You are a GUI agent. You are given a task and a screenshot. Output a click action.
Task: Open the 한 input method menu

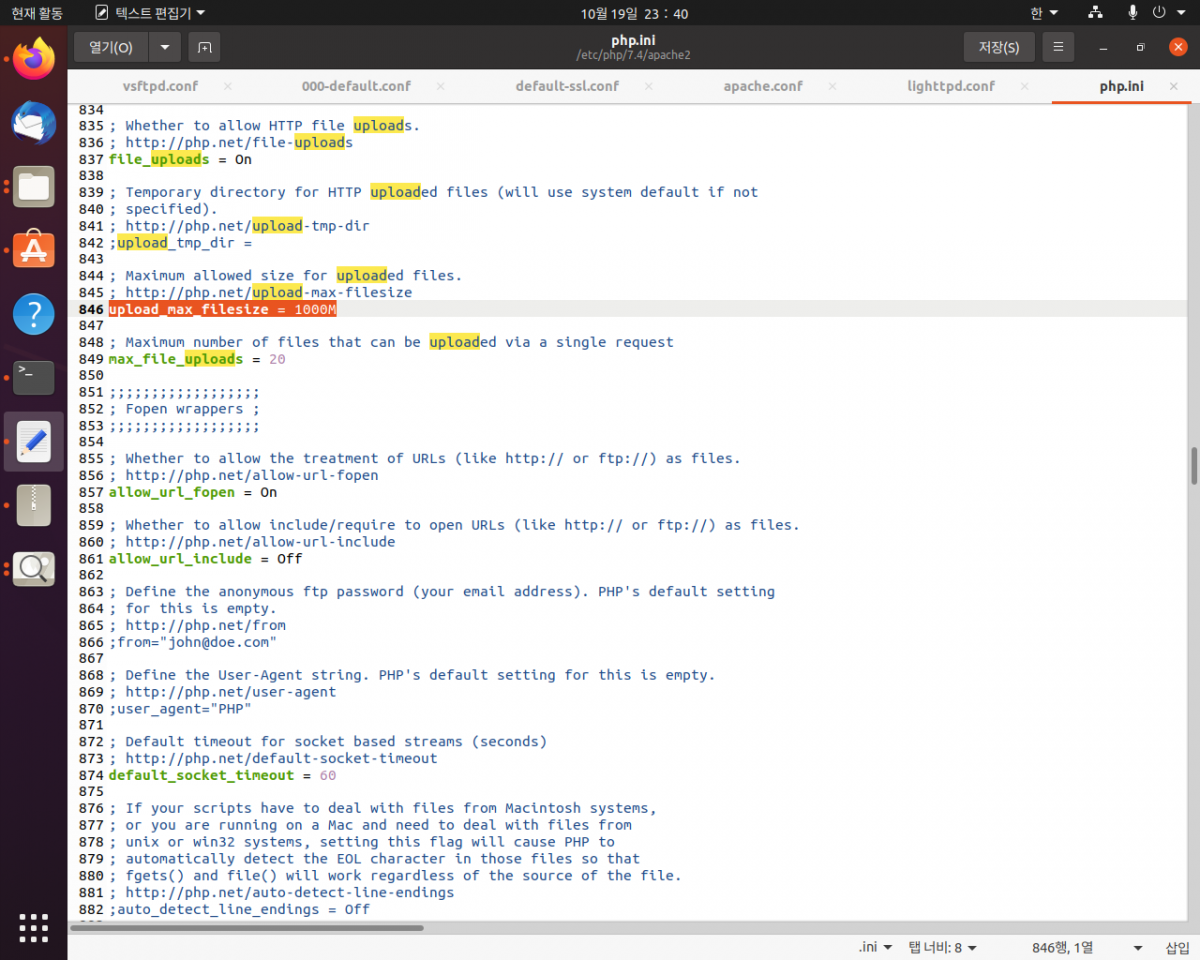click(x=1044, y=13)
